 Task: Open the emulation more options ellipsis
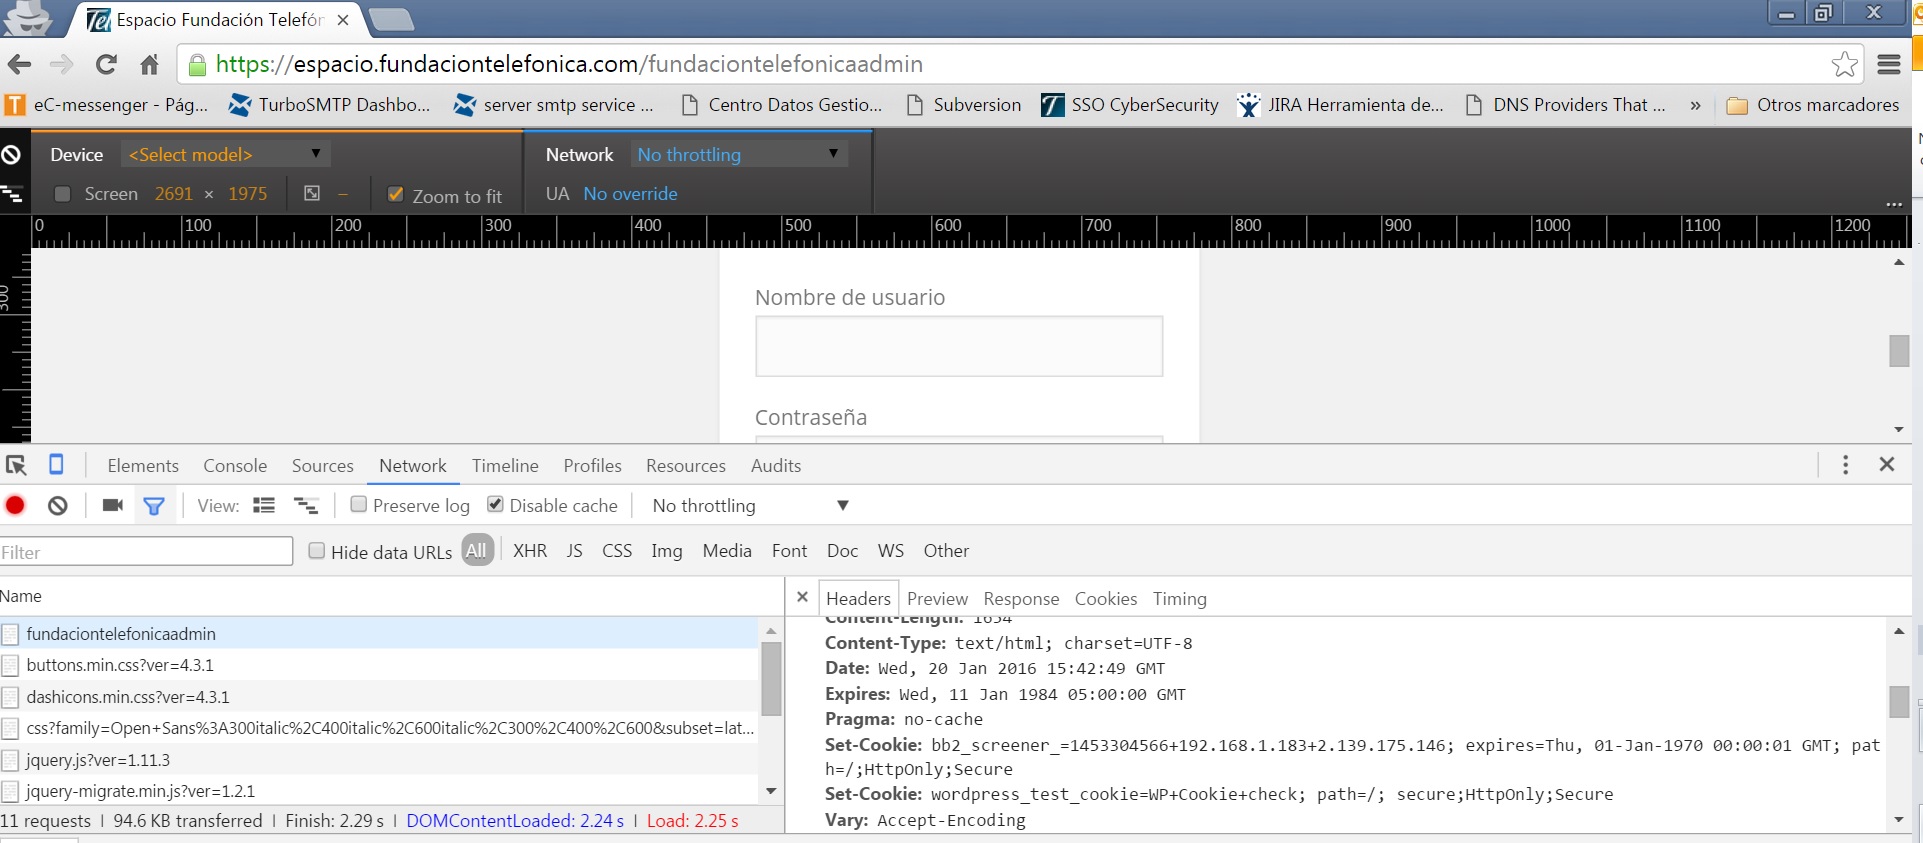(x=1894, y=204)
